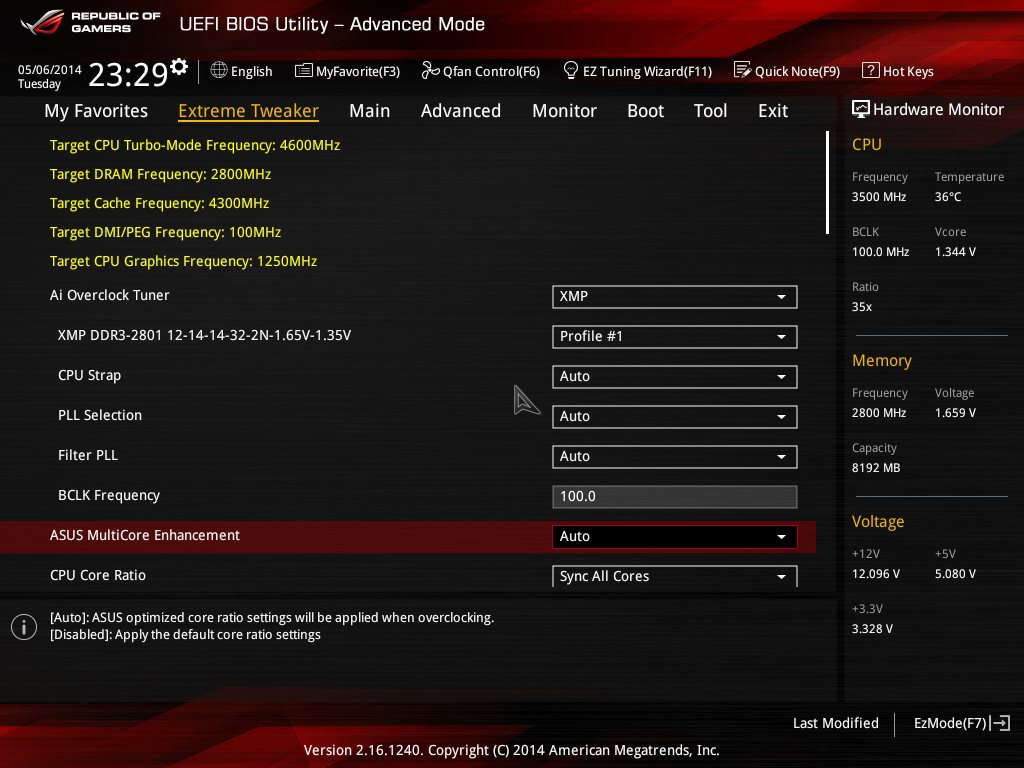Click the CPU Core Ratio label
This screenshot has width=1024, height=768.
(x=98, y=575)
